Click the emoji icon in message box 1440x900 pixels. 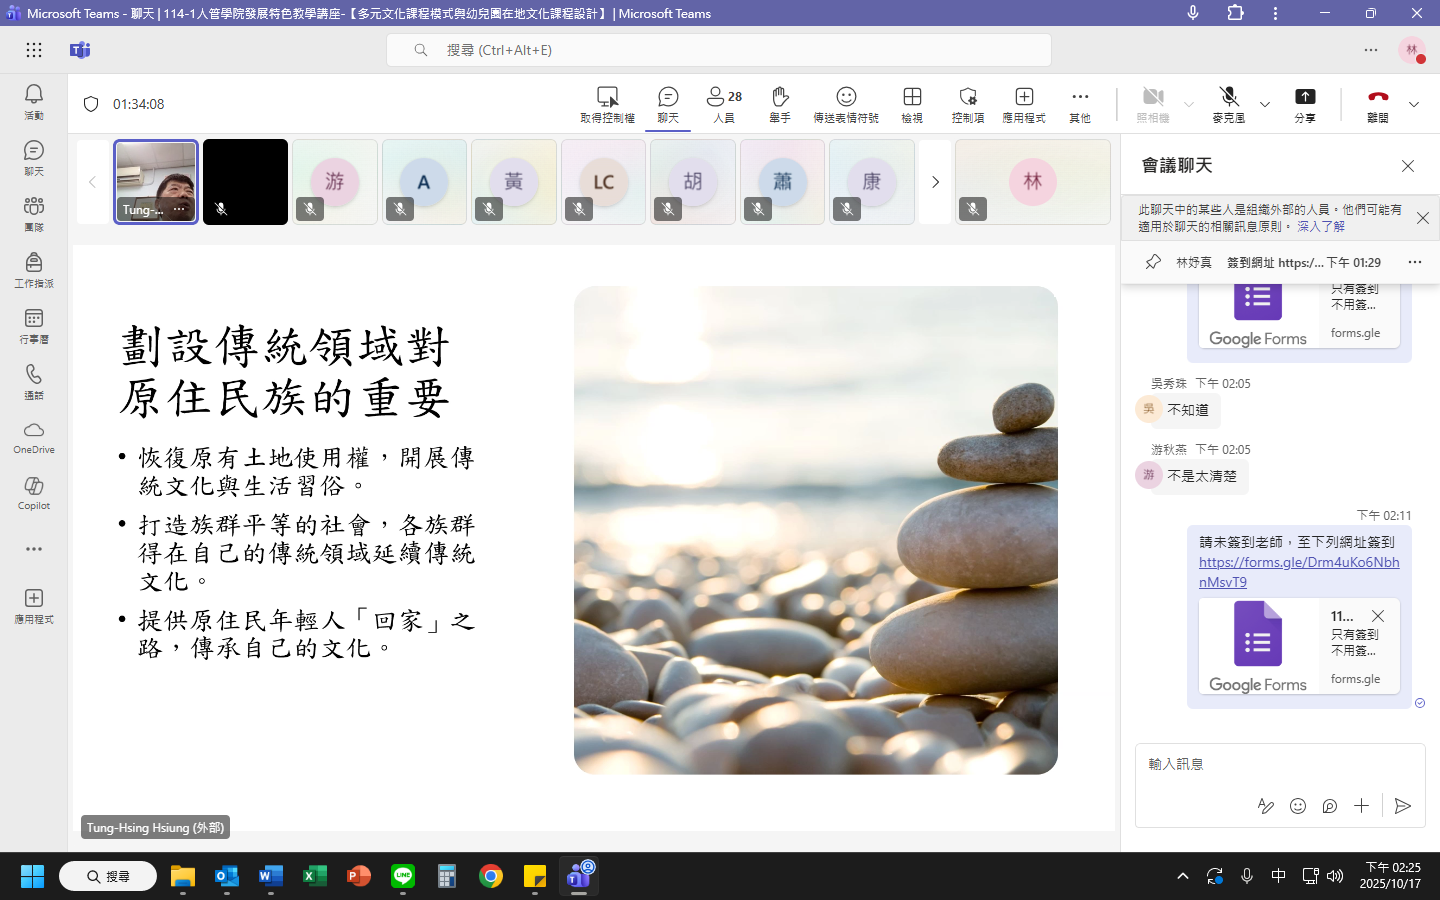pyautogui.click(x=1298, y=806)
